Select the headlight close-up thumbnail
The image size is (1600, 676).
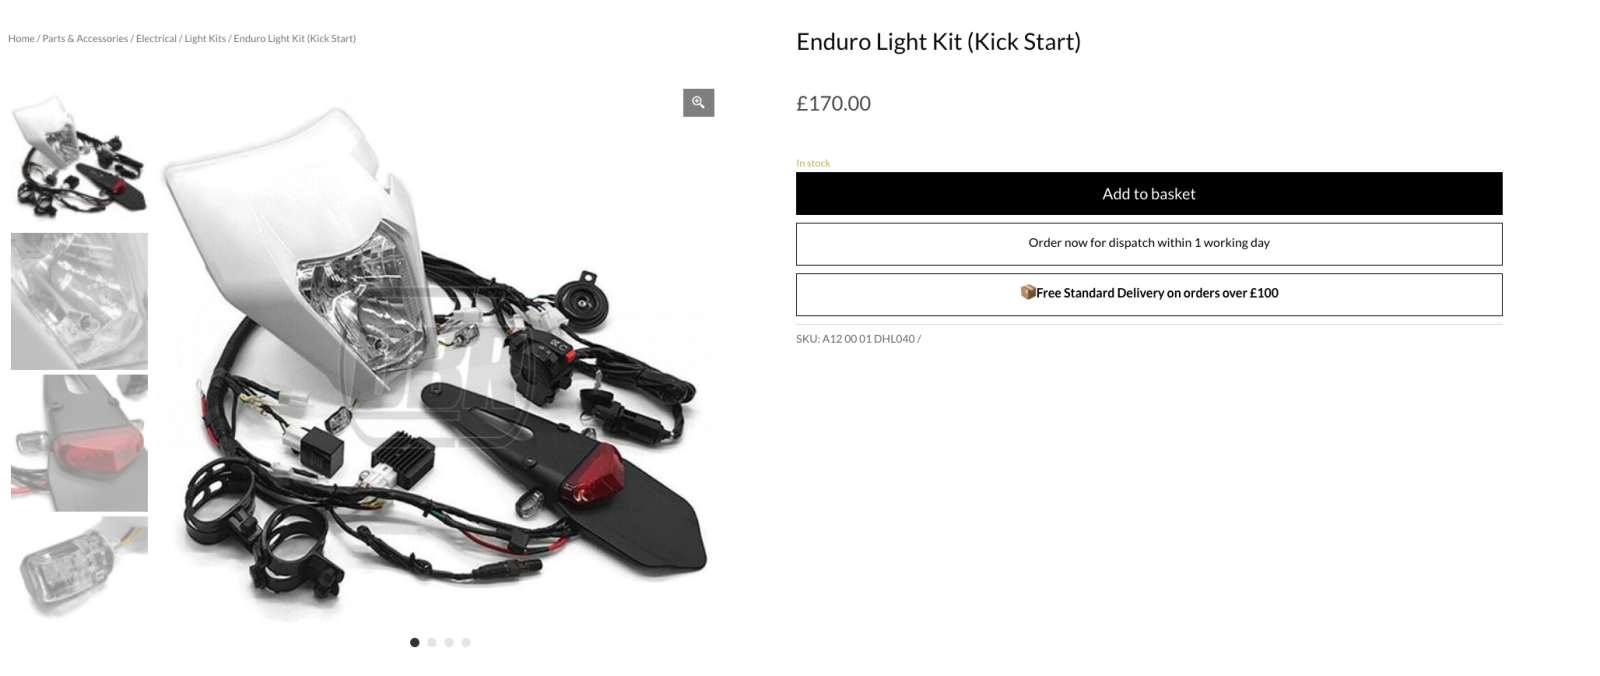pyautogui.click(x=79, y=301)
